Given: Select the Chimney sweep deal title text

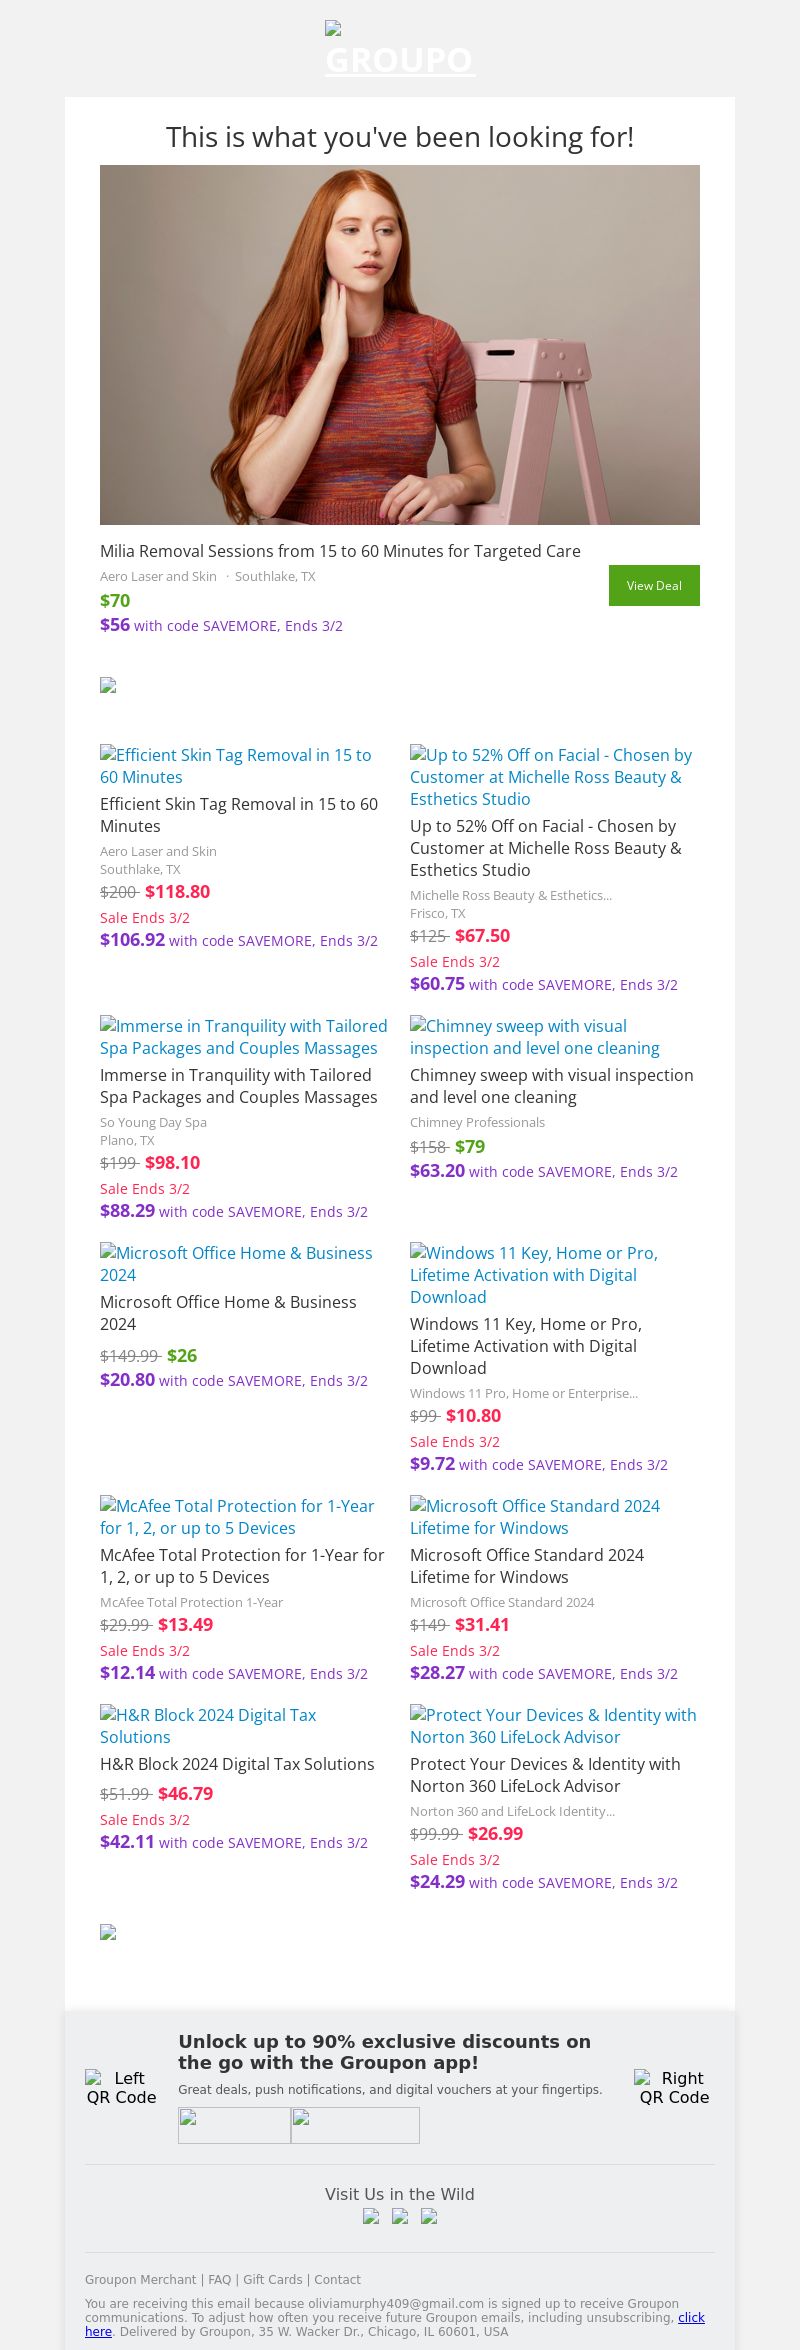Looking at the screenshot, I should coord(551,1086).
